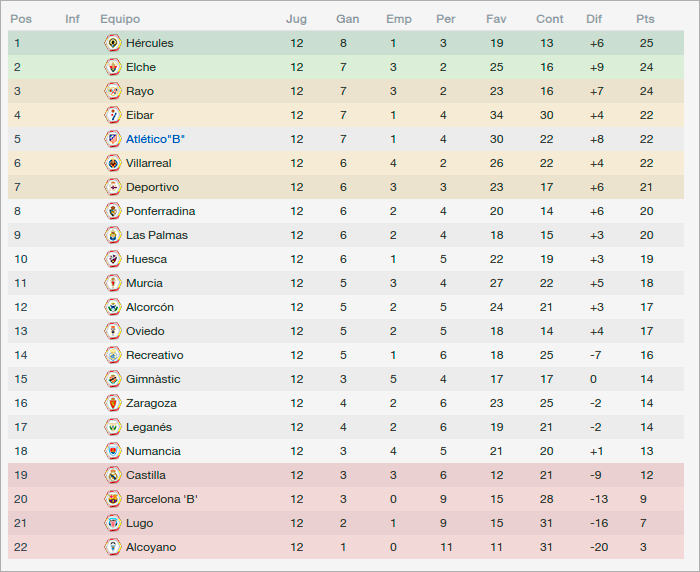Sort by the Pos column header
The height and width of the screenshot is (572, 700).
(21, 19)
